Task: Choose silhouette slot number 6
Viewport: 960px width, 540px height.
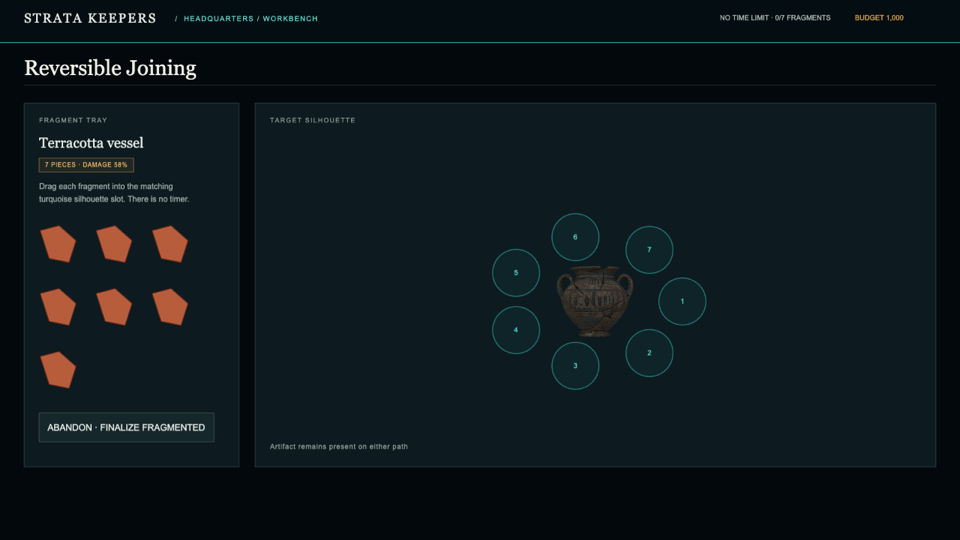Action: [x=575, y=237]
